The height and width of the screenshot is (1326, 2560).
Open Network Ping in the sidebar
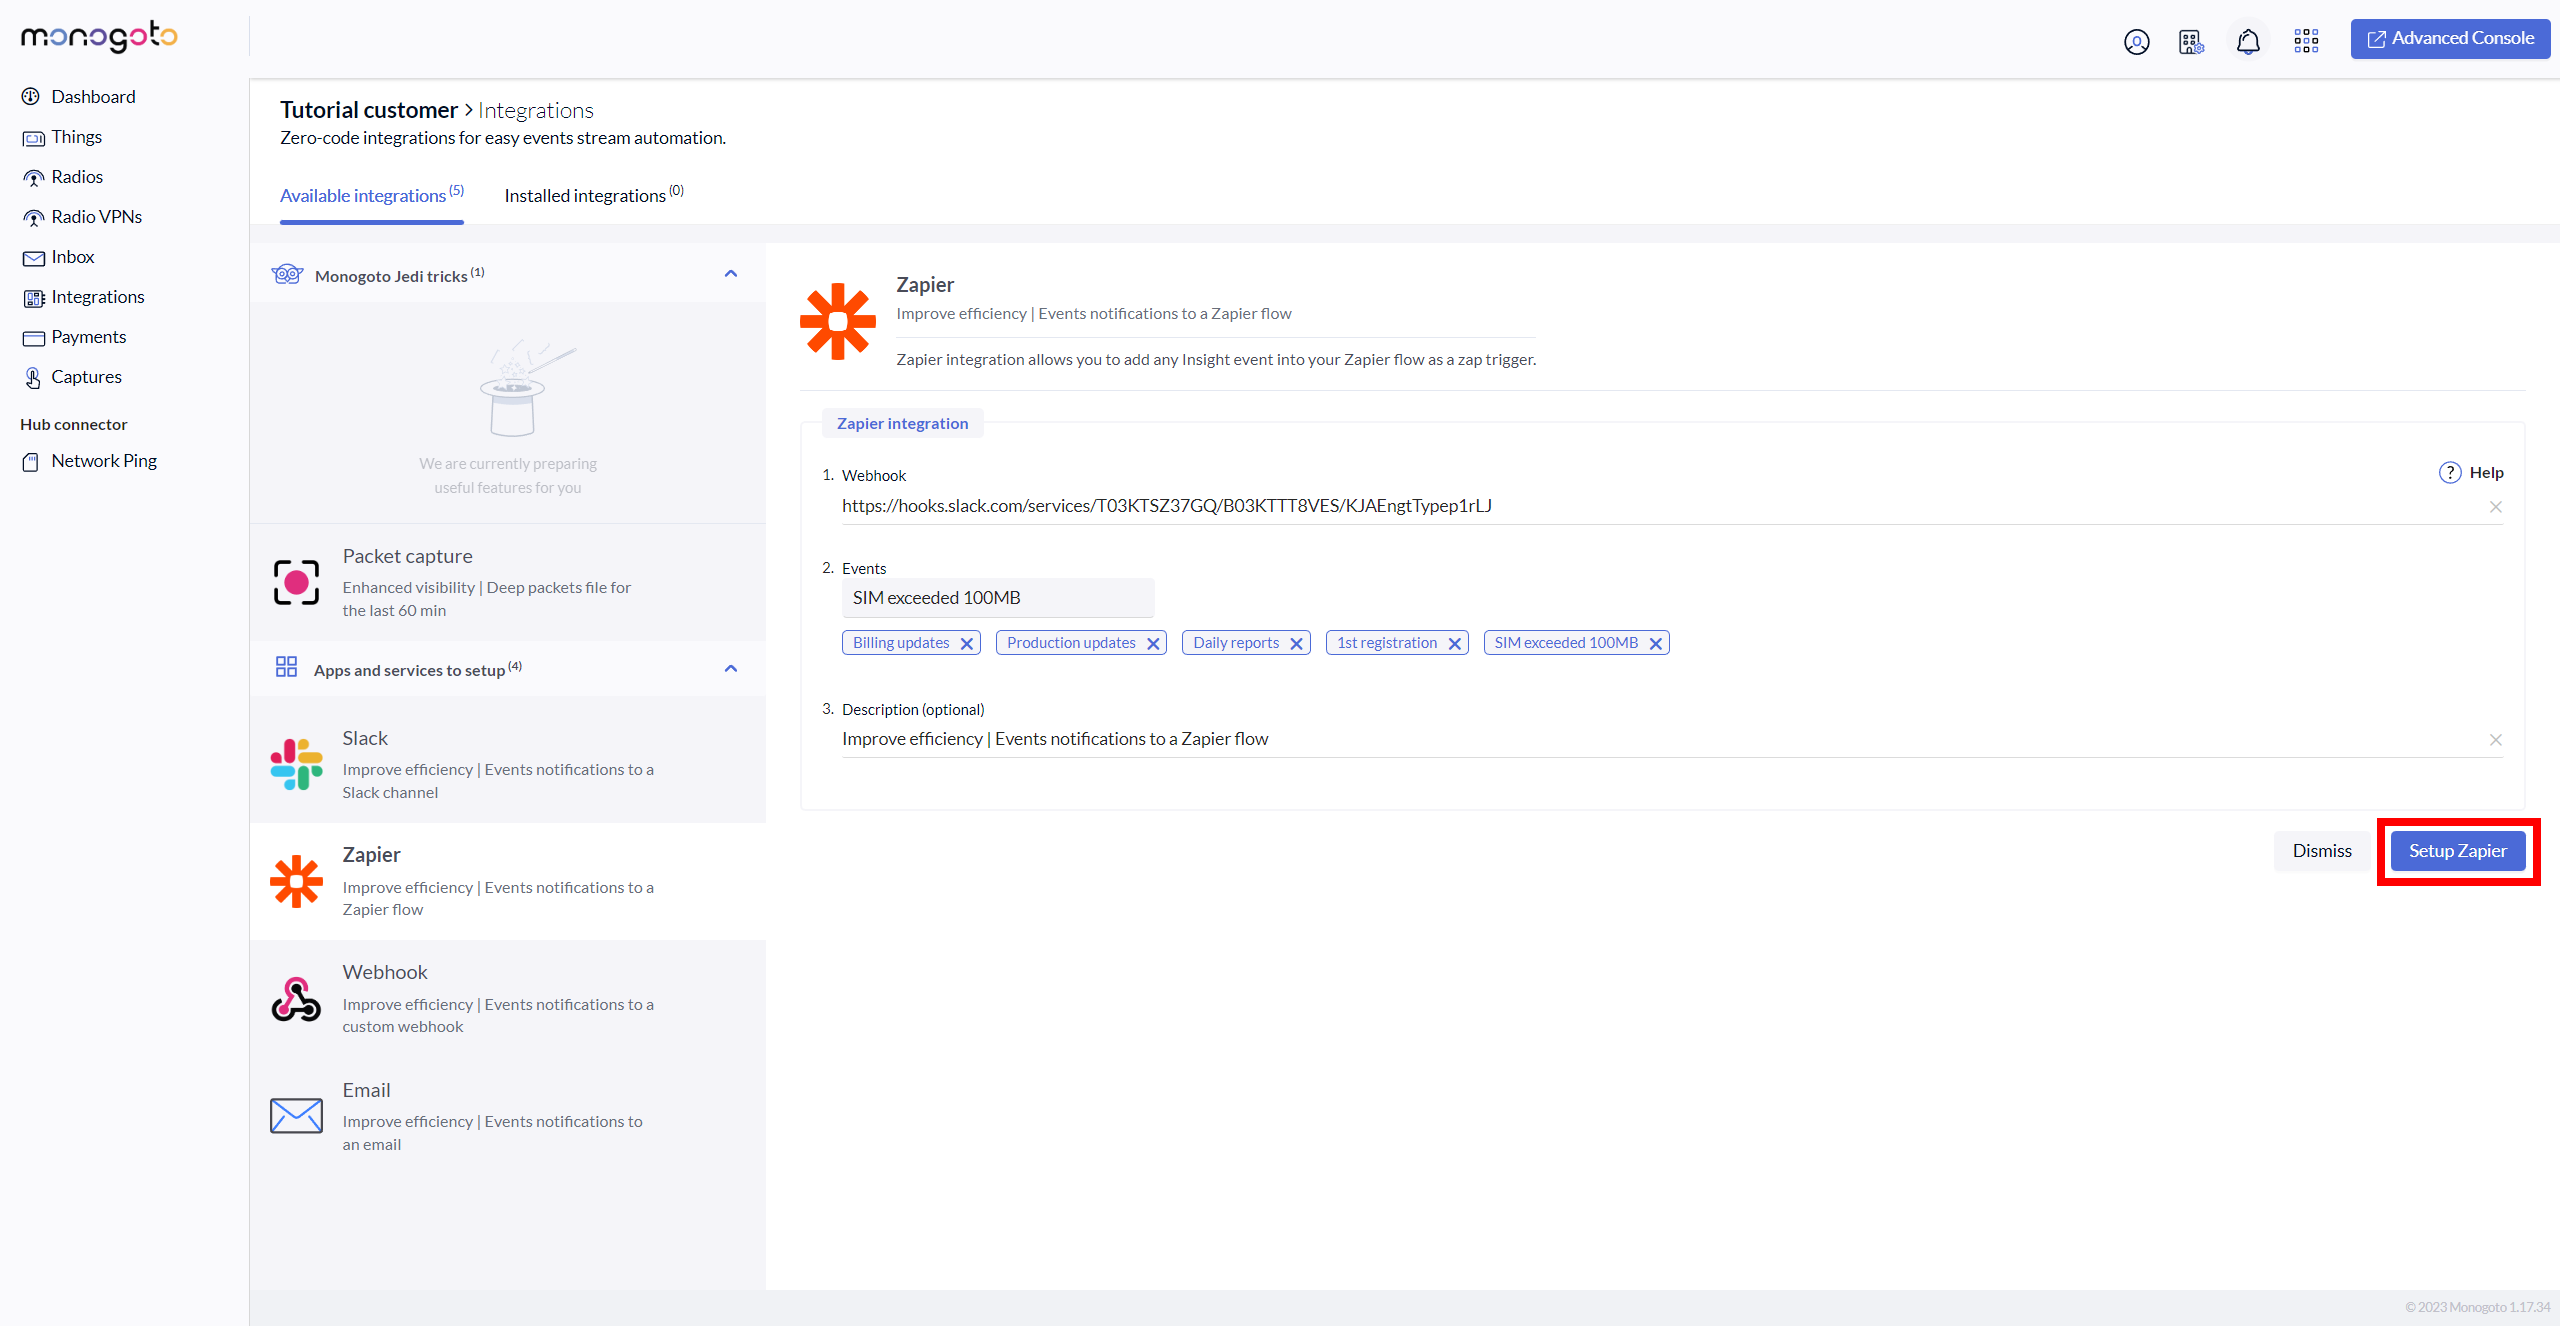(103, 461)
